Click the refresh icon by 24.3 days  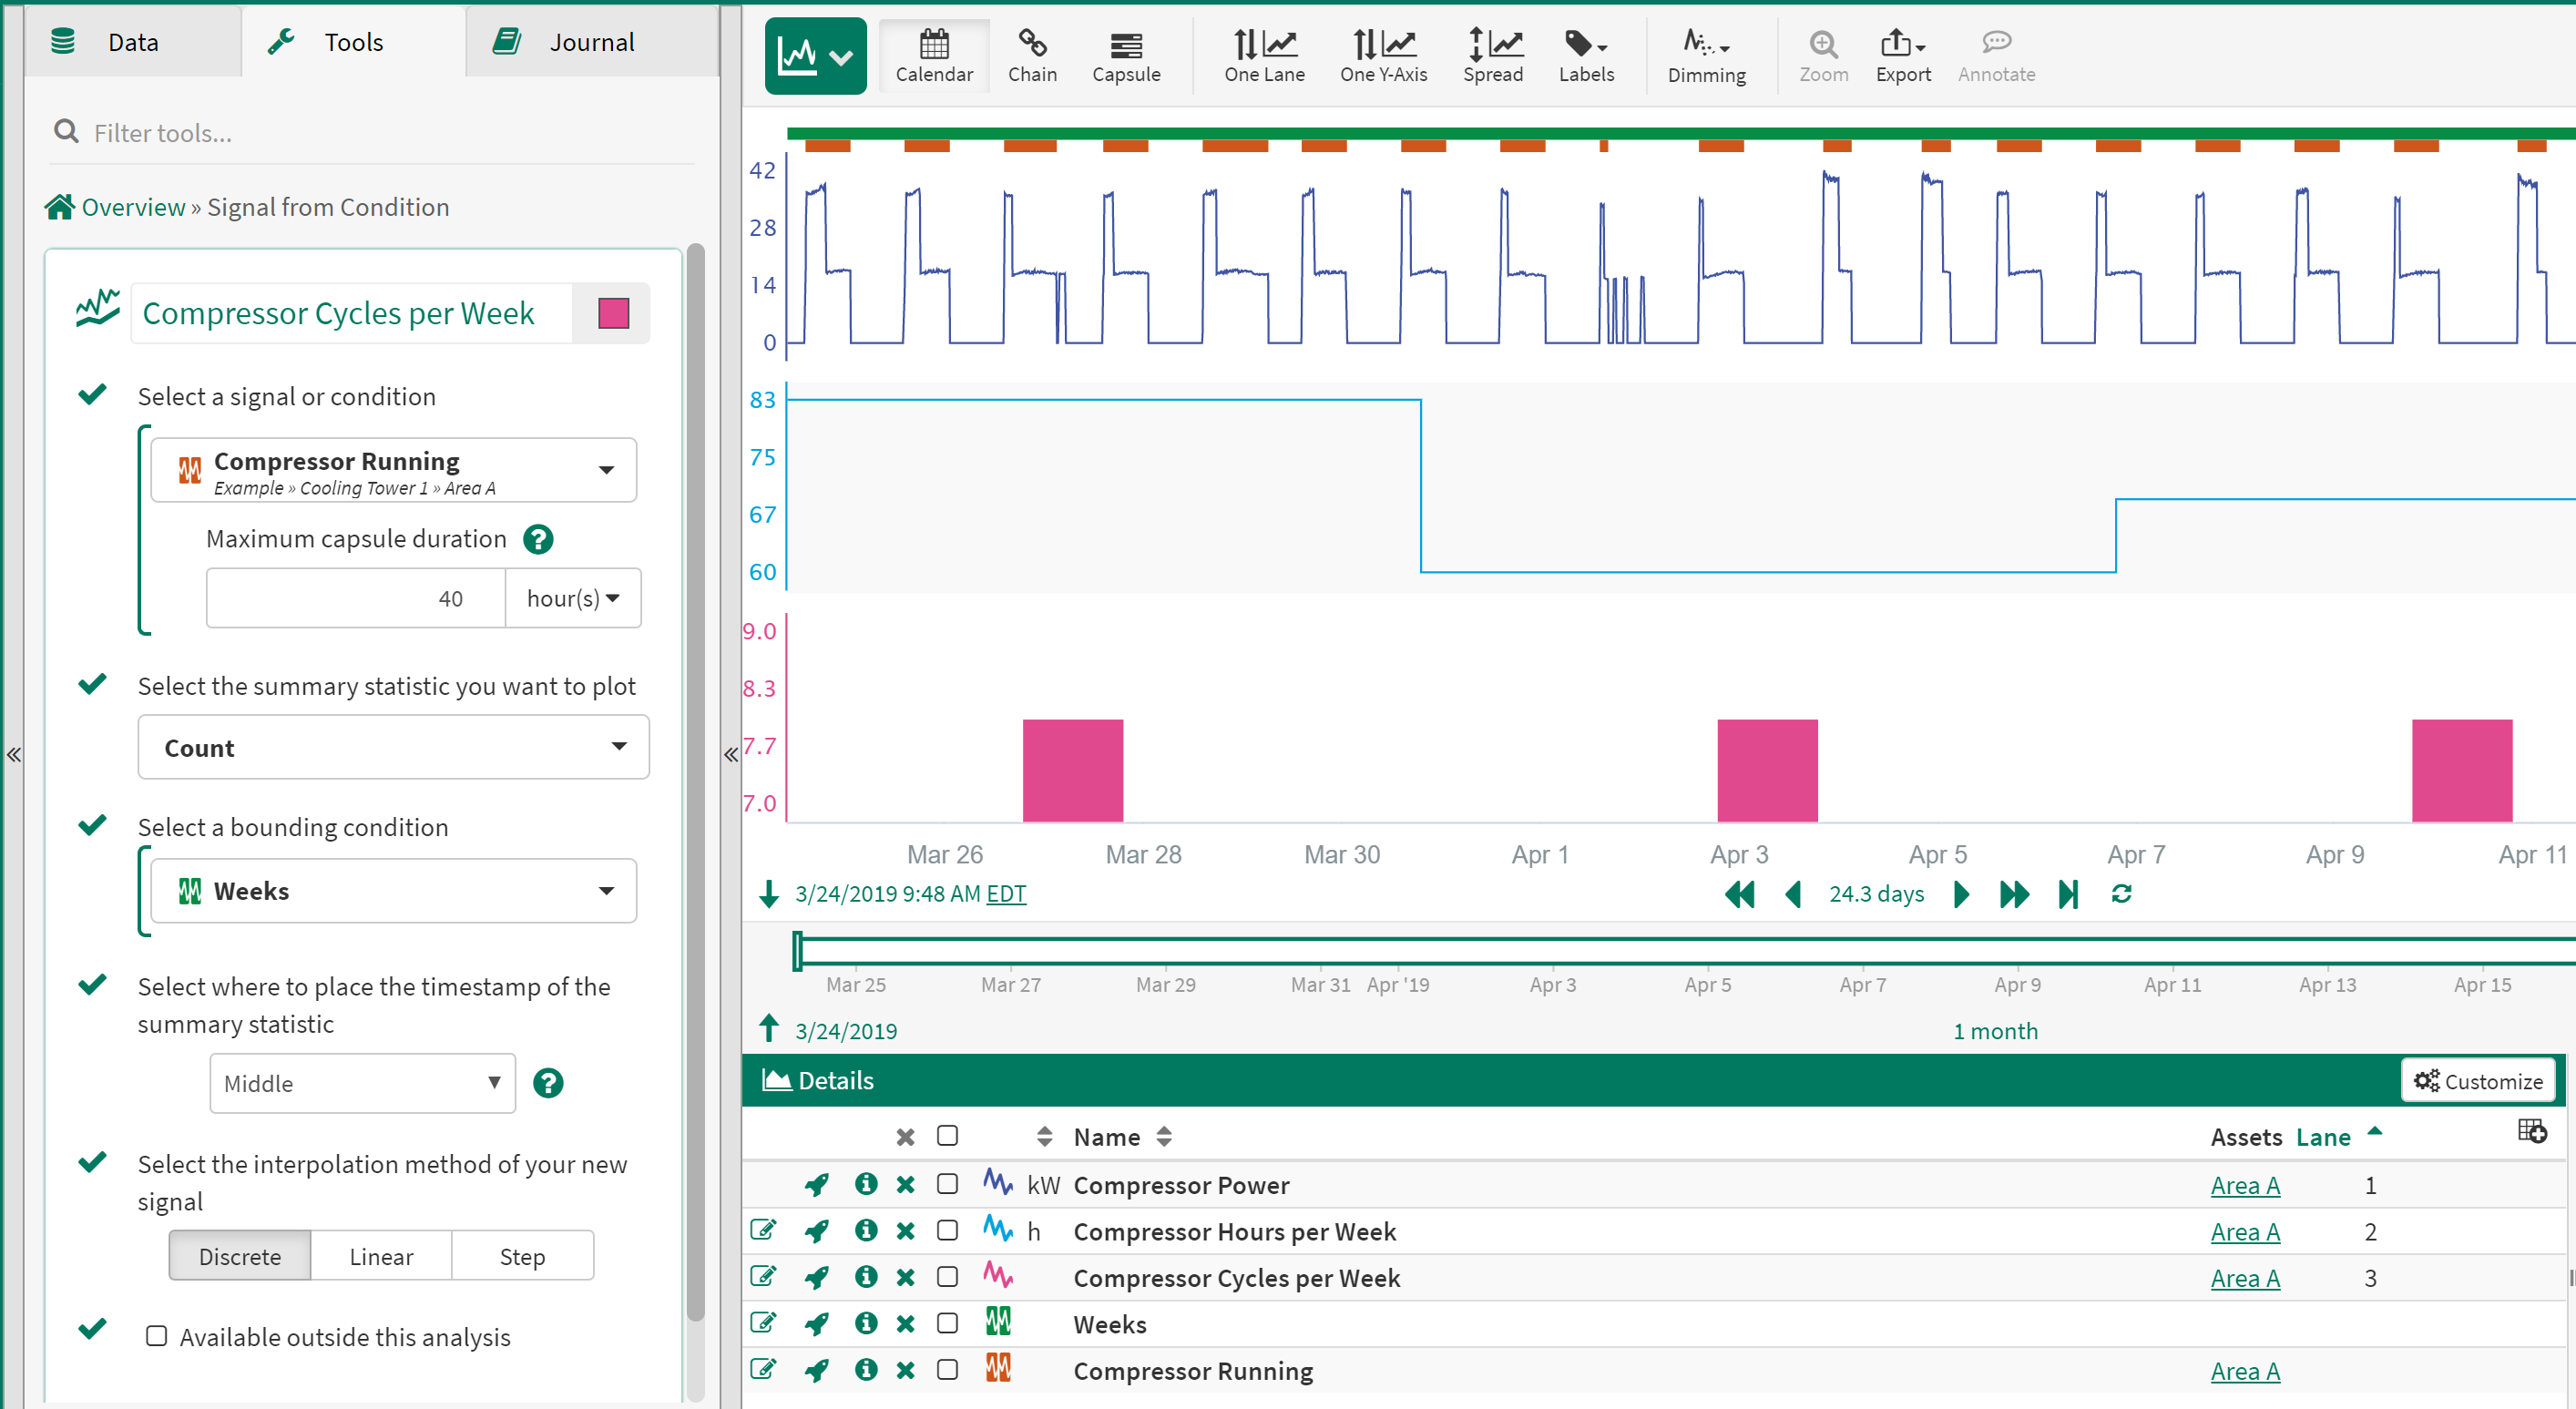click(2121, 894)
